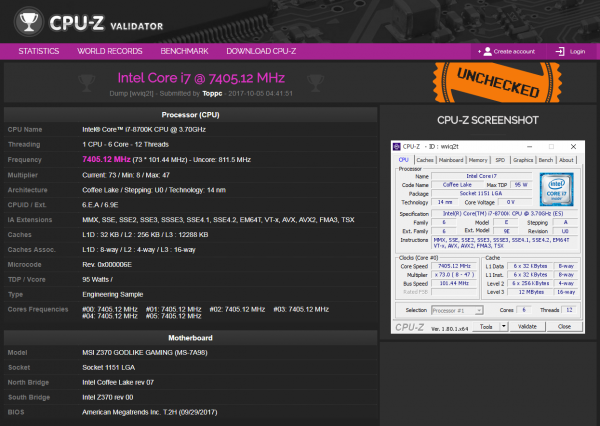Click the CPU-Z VALIDATOR site title
The height and width of the screenshot is (426, 600).
pyautogui.click(x=106, y=23)
